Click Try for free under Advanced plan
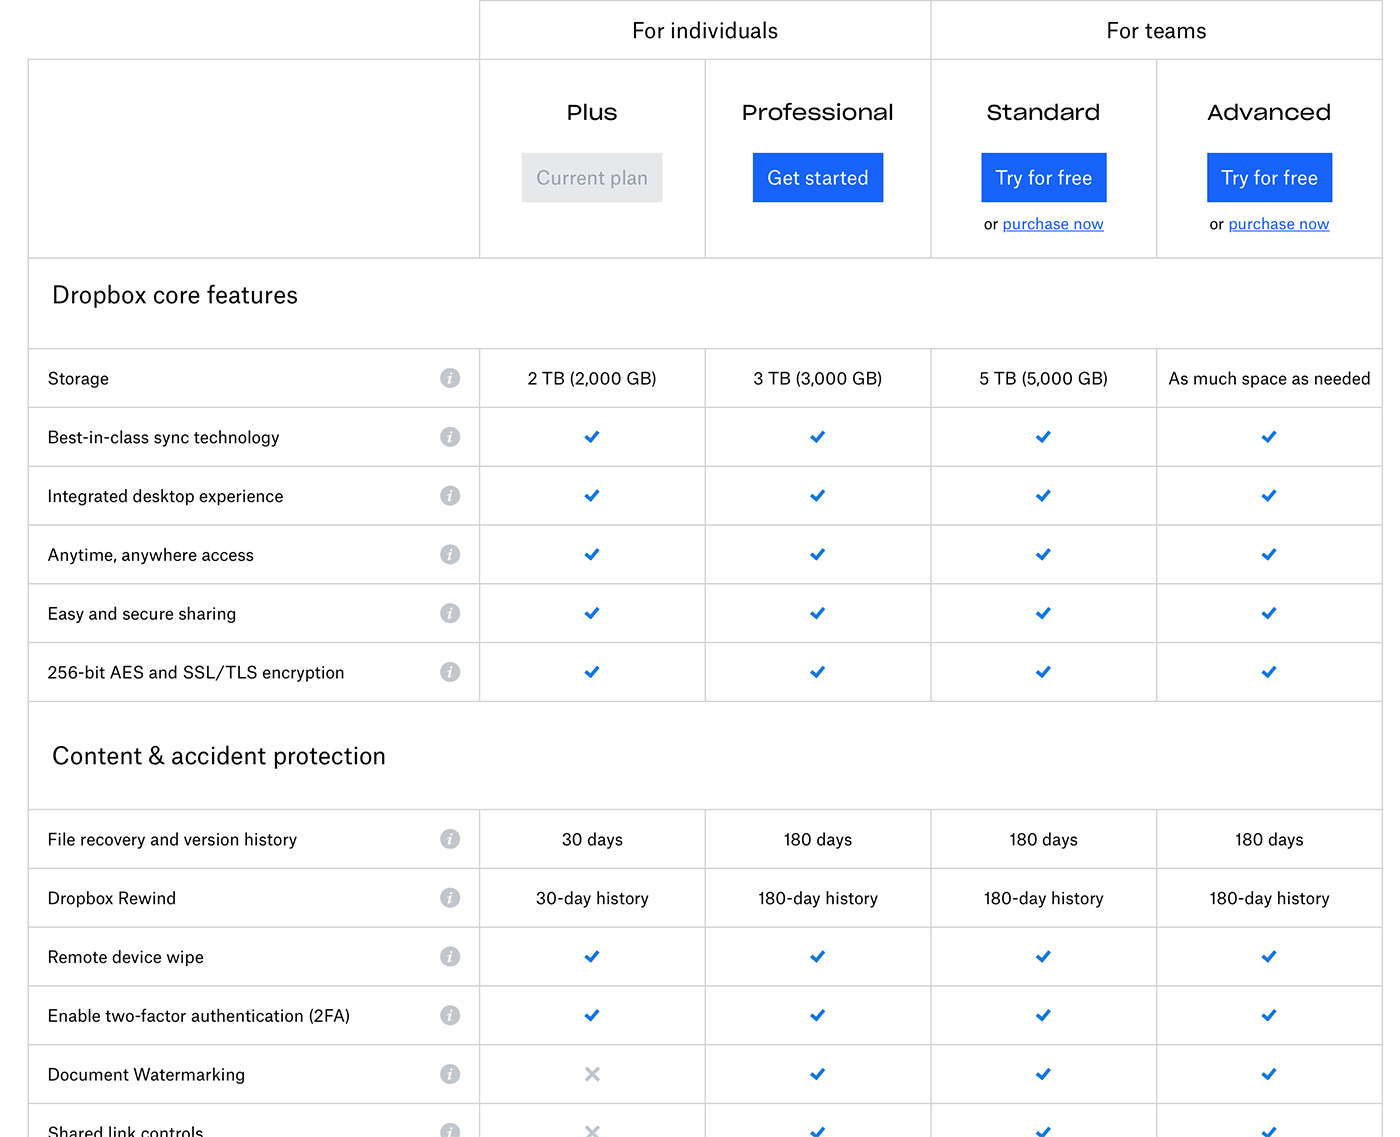 click(x=1269, y=178)
